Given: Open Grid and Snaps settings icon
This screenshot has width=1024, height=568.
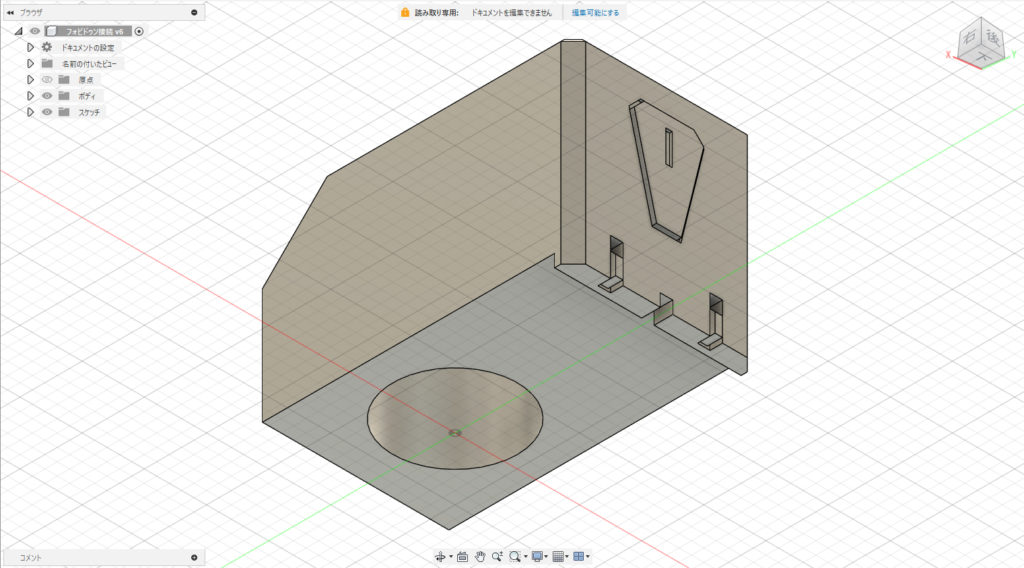Looking at the screenshot, I should 560,556.
